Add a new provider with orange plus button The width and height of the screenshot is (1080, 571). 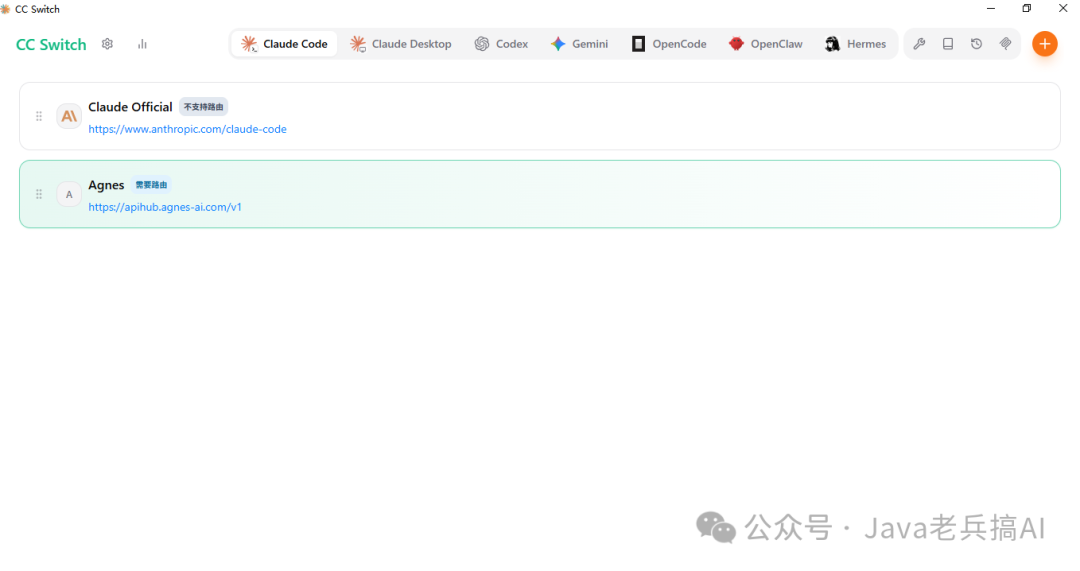[1044, 44]
